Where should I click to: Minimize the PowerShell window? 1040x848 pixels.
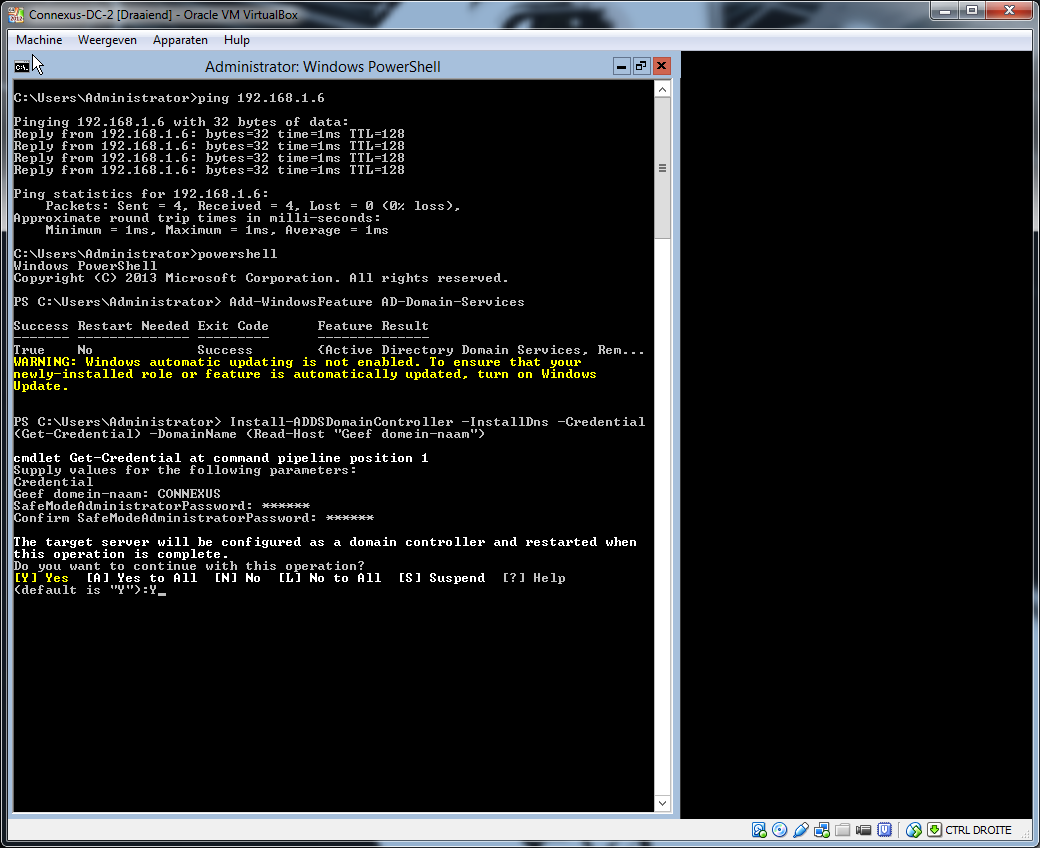(x=621, y=66)
